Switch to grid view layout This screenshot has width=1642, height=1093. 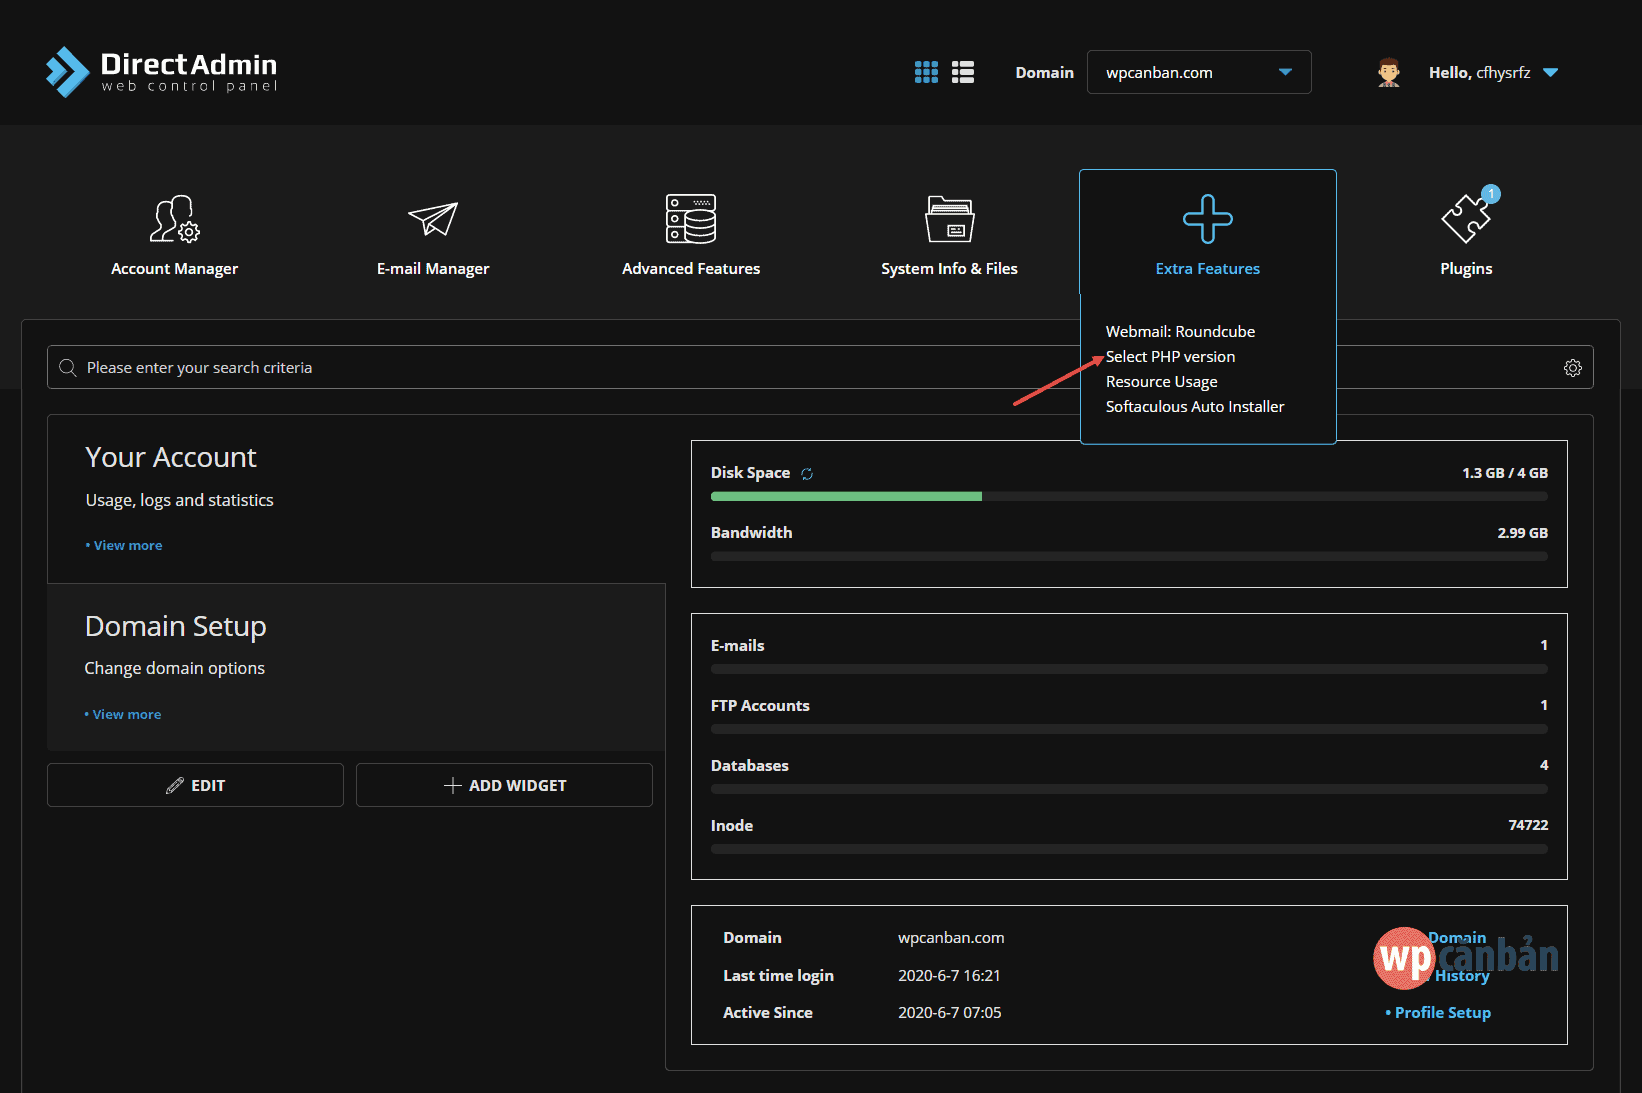point(925,71)
